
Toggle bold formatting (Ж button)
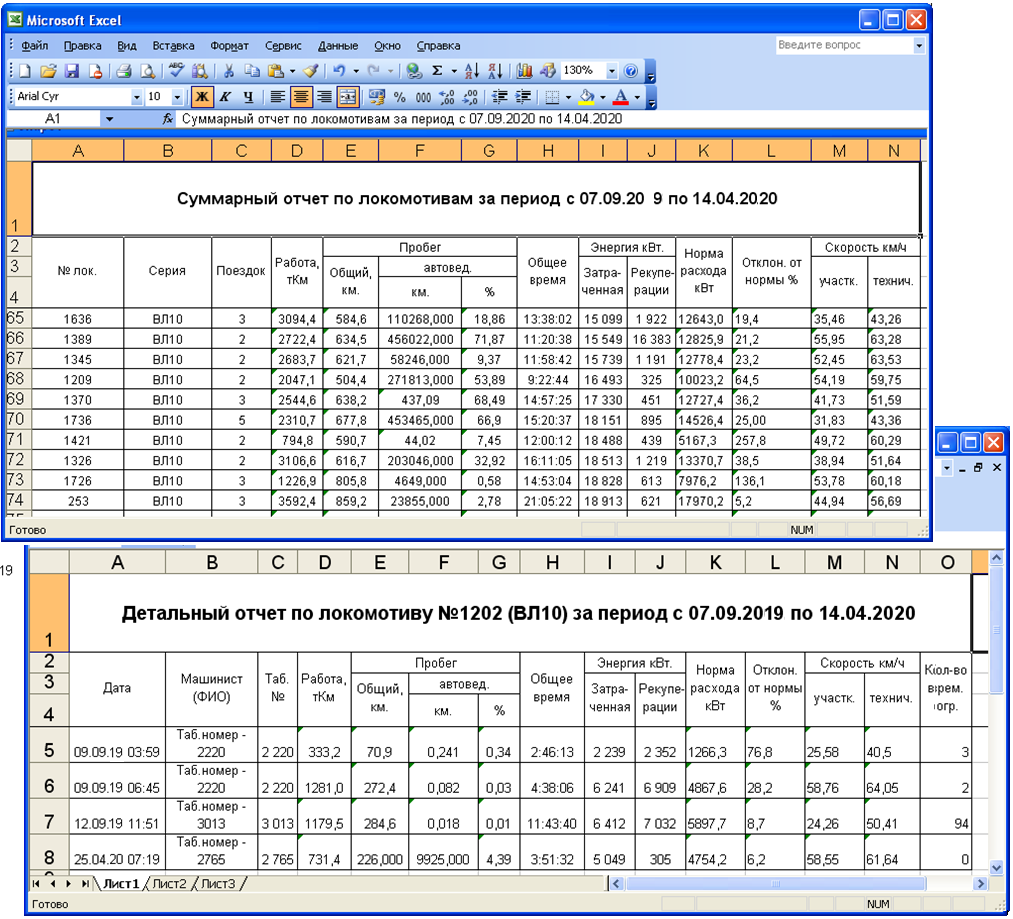point(201,97)
